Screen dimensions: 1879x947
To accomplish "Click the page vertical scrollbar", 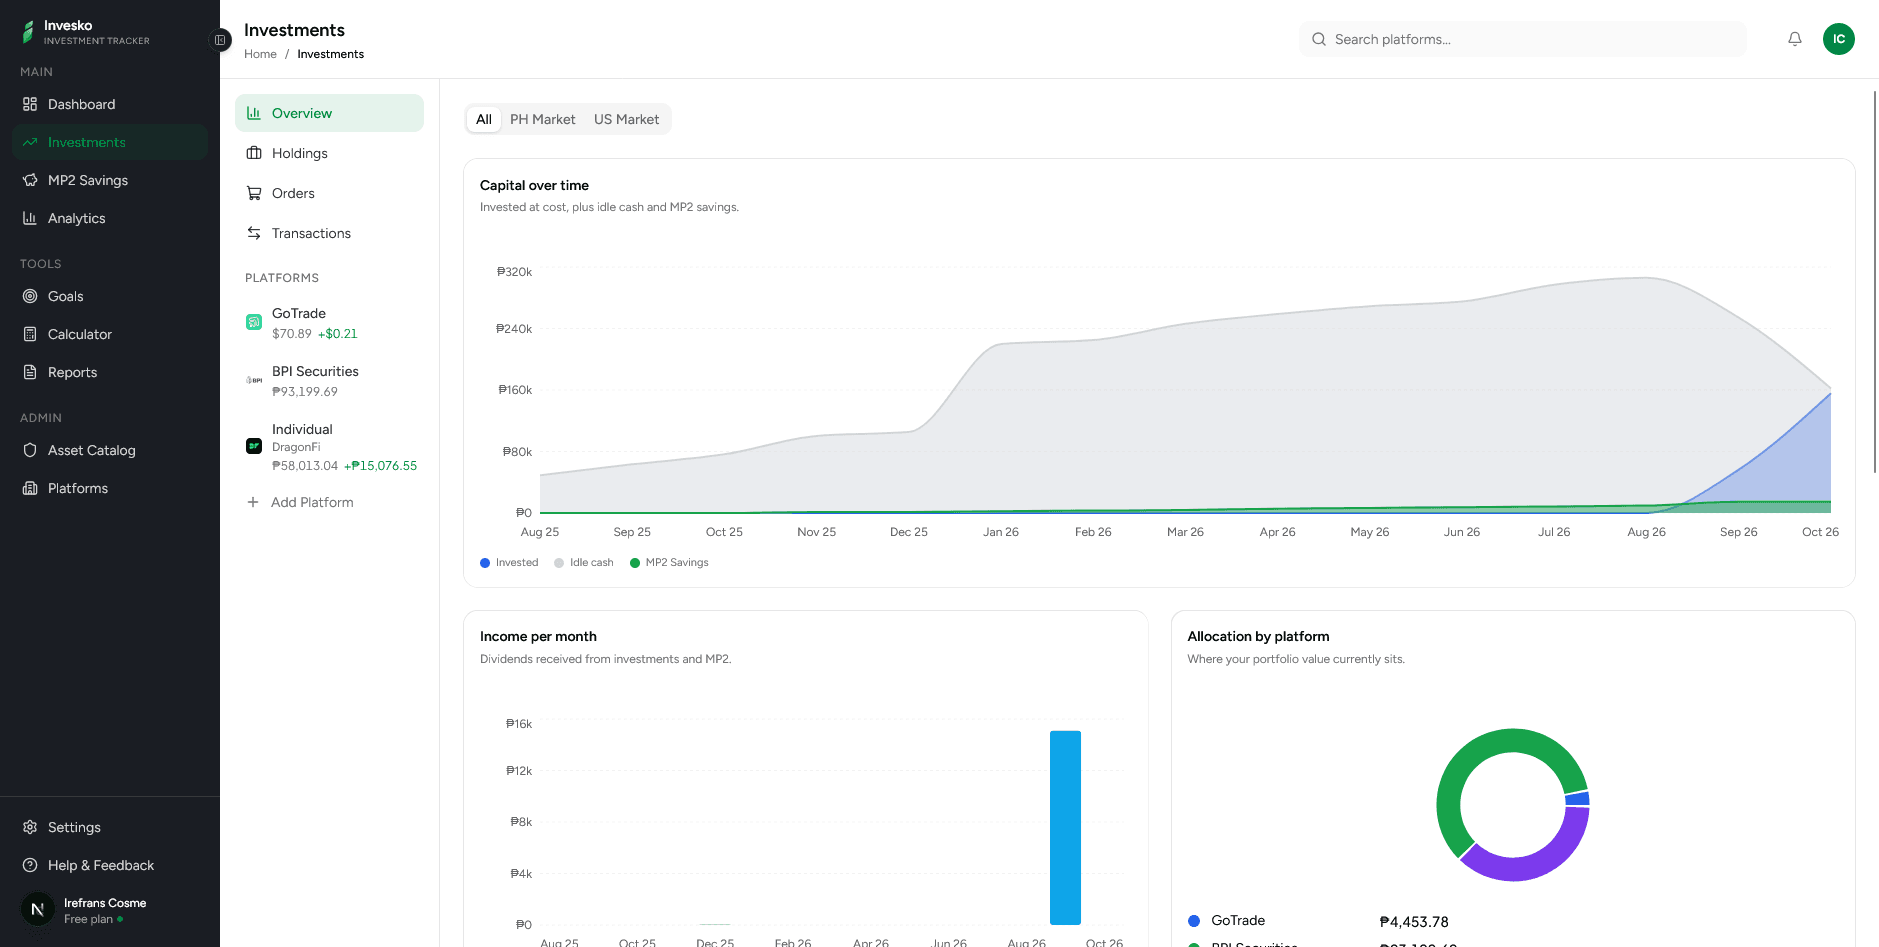I will pyautogui.click(x=1875, y=282).
